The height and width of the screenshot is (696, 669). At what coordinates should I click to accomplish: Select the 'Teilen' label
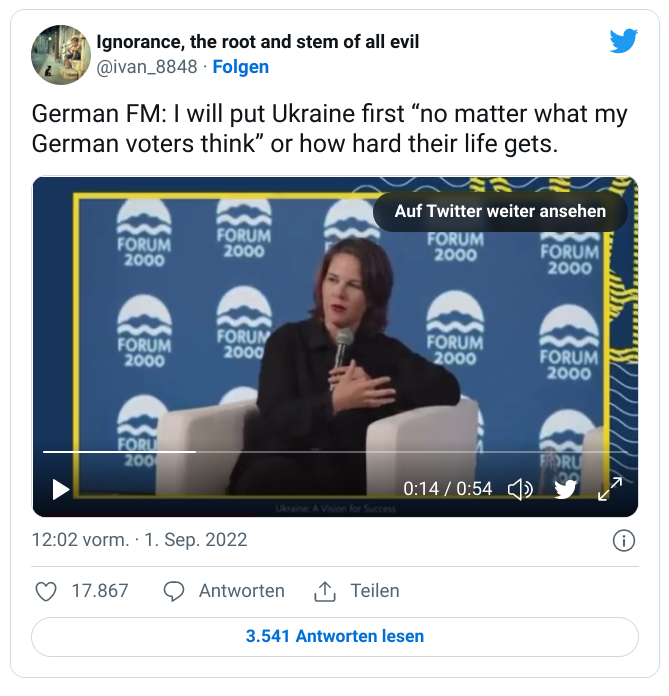pos(375,591)
